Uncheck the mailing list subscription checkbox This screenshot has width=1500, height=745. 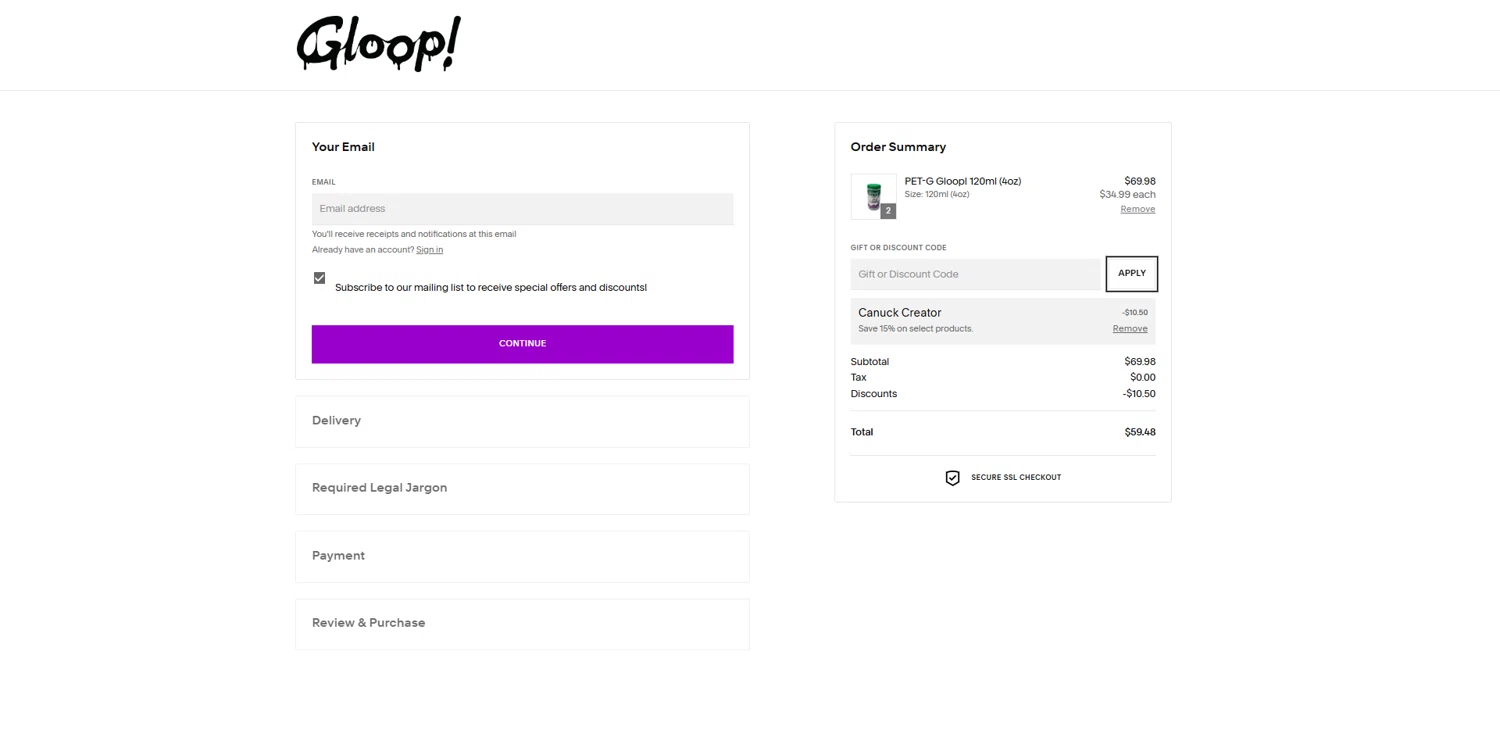pos(319,278)
